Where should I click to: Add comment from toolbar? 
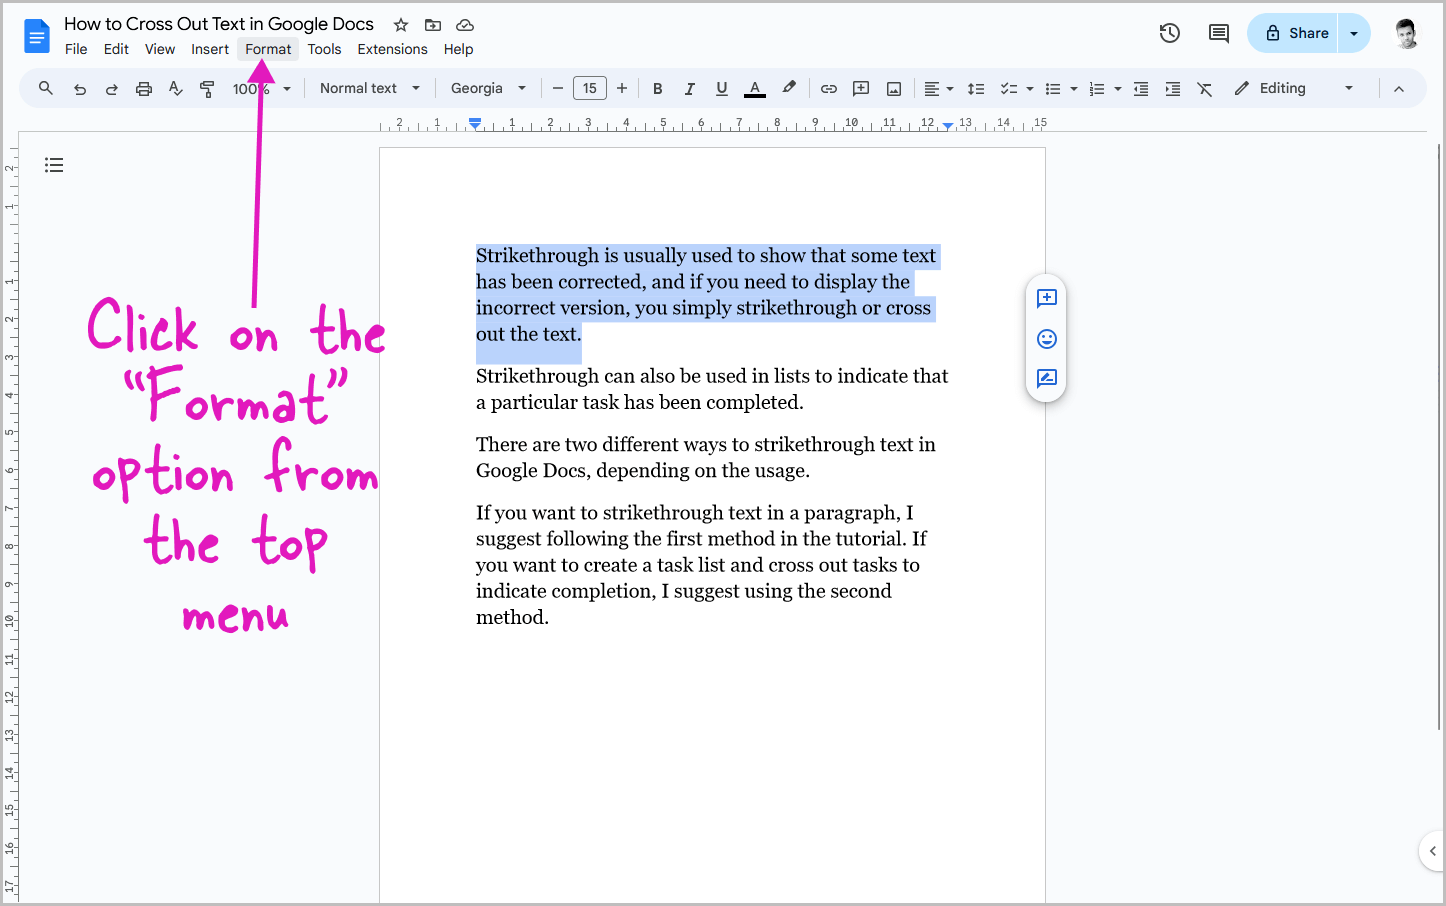(x=861, y=88)
